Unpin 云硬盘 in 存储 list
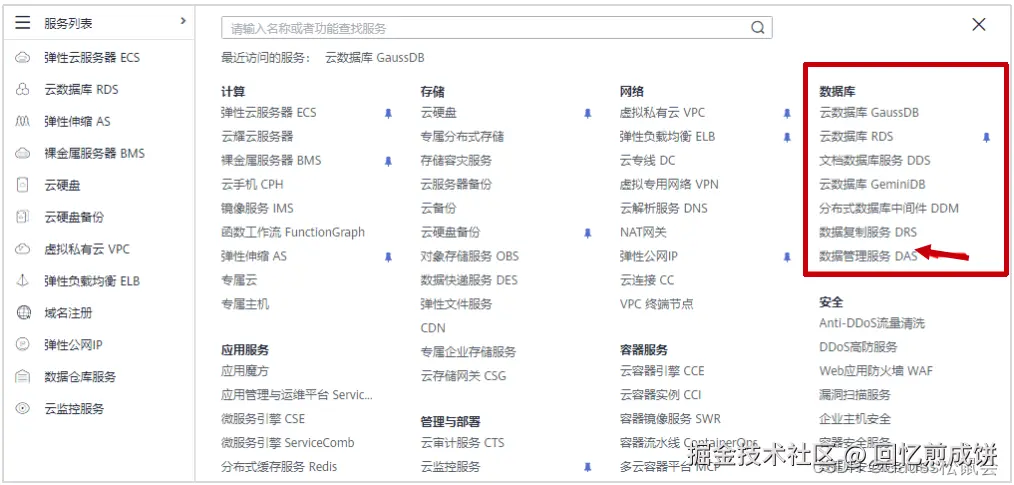Viewport: 1014px width, 485px height. [587, 113]
